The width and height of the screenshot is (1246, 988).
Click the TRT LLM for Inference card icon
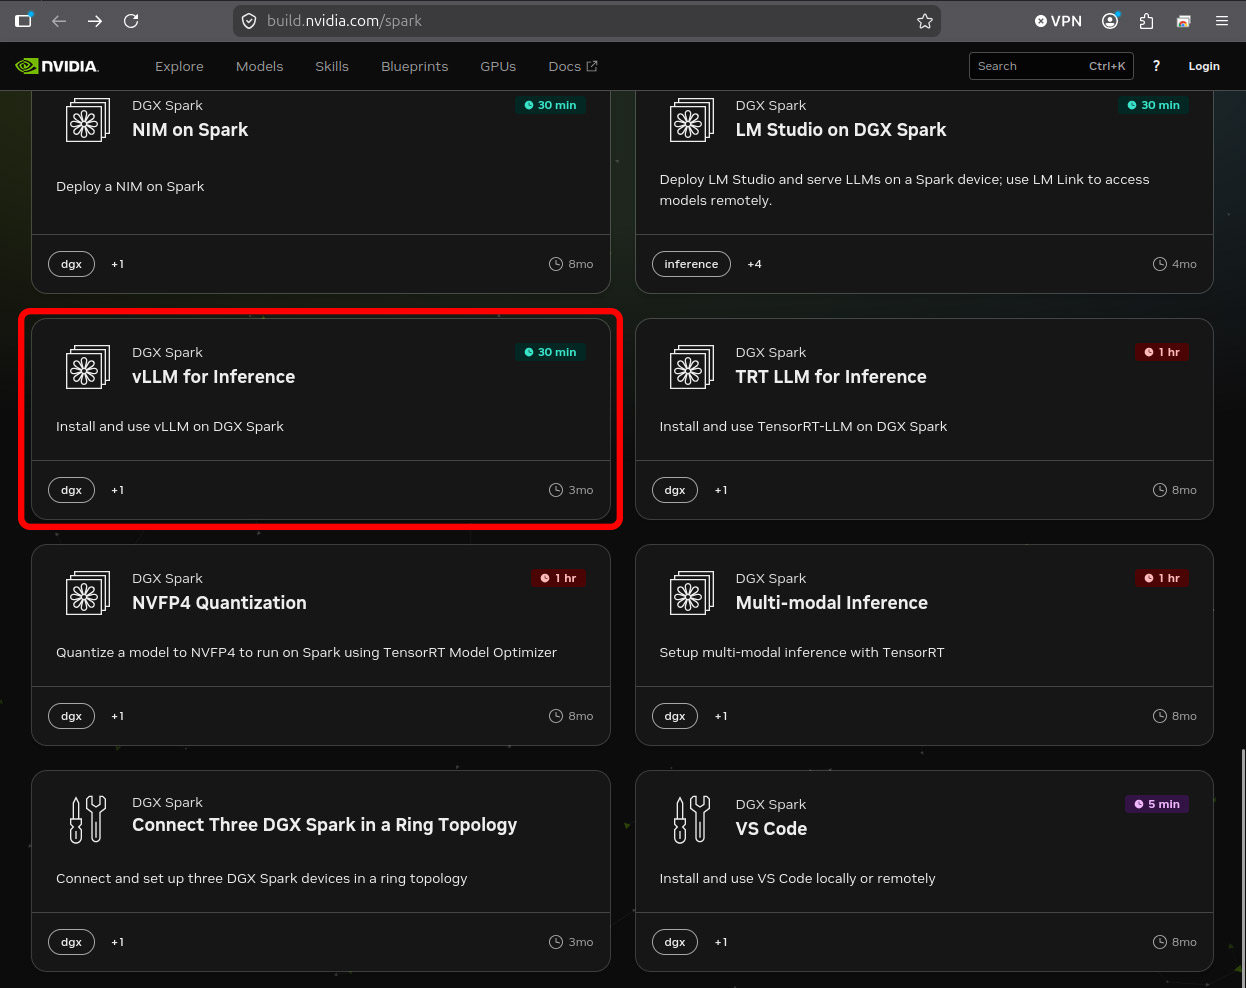pos(692,367)
